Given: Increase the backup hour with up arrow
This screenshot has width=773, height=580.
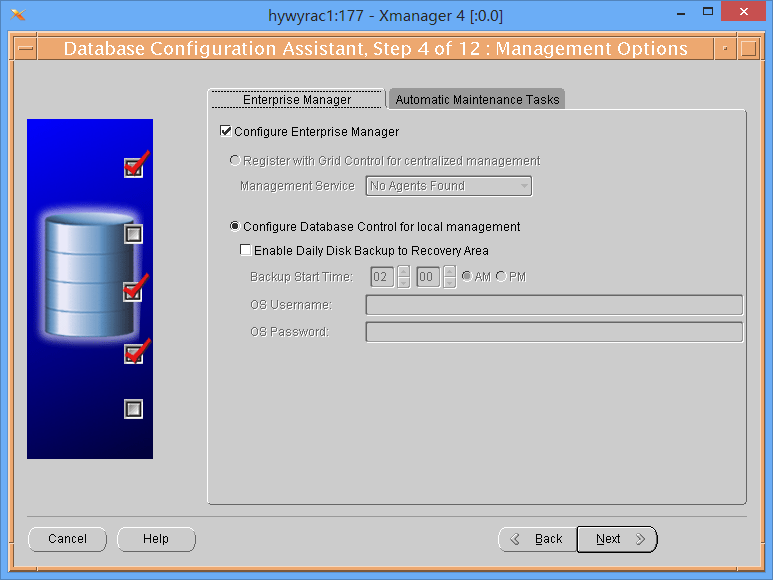Looking at the screenshot, I should 403,271.
